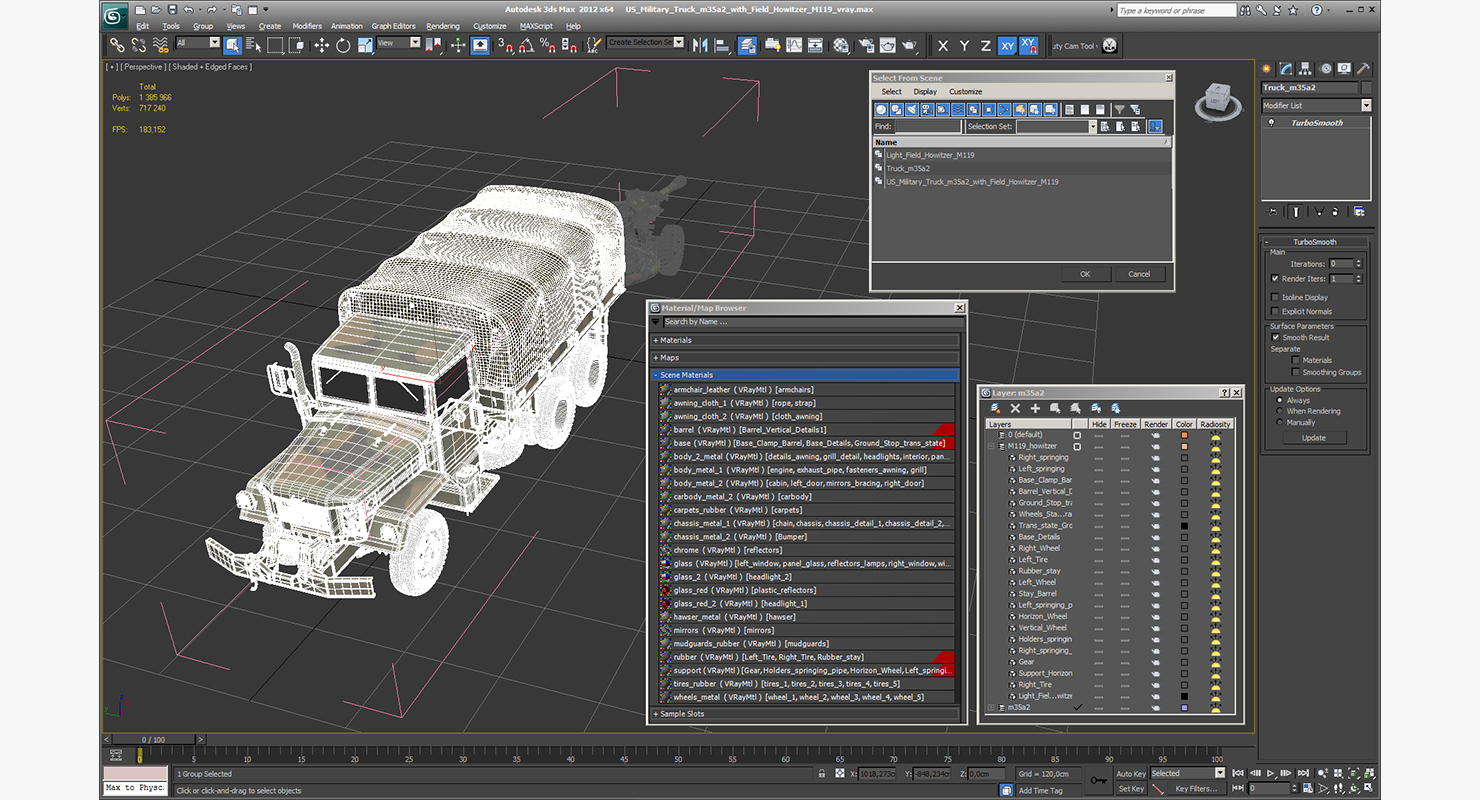1480x800 pixels.
Task: Open Display menu in Select From Scene
Action: pos(925,91)
